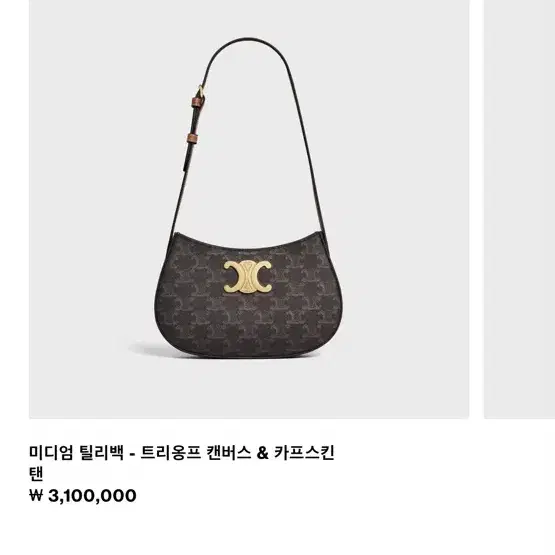555x555 pixels.
Task: Click the 탠 color label
Action: (x=36, y=474)
